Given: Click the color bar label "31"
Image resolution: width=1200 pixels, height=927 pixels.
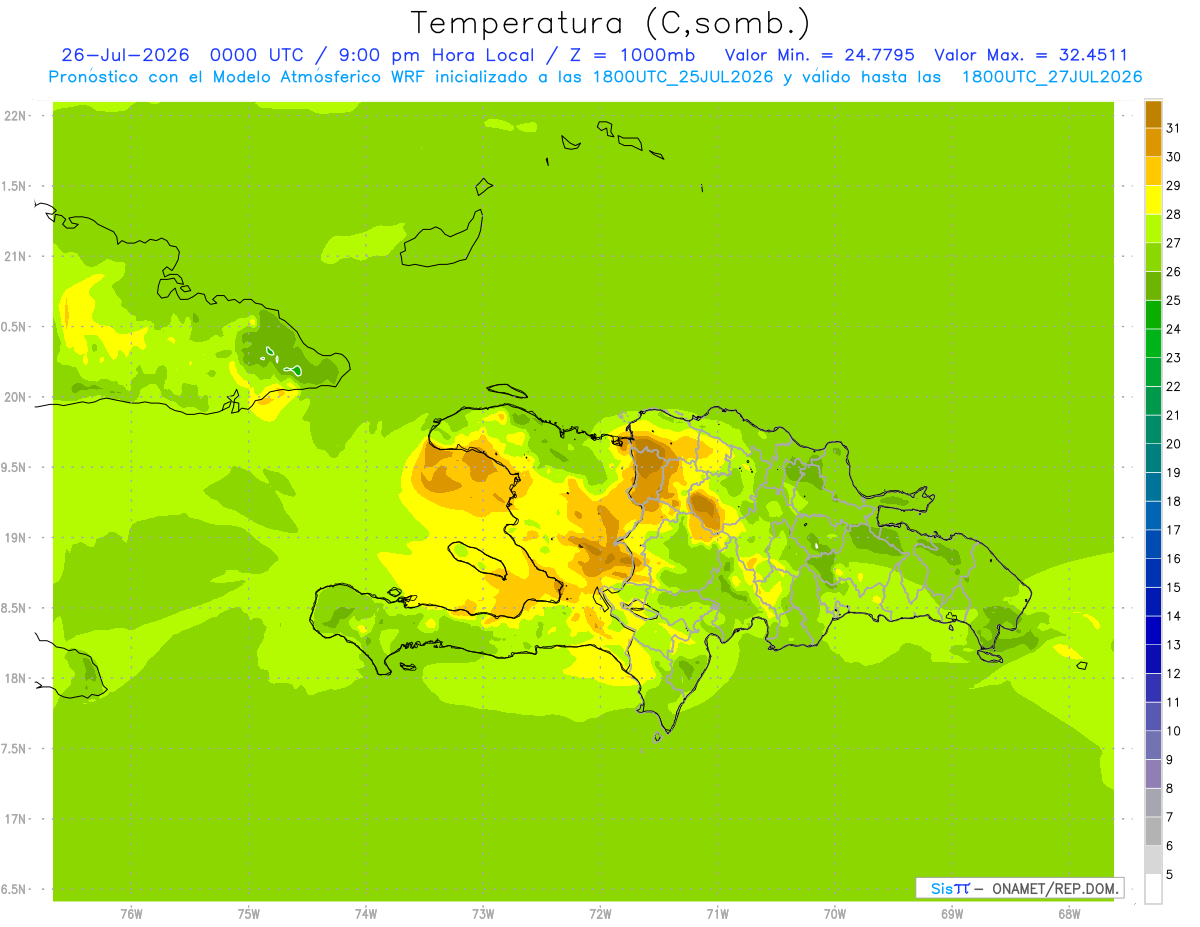Looking at the screenshot, I should click(x=1173, y=128).
